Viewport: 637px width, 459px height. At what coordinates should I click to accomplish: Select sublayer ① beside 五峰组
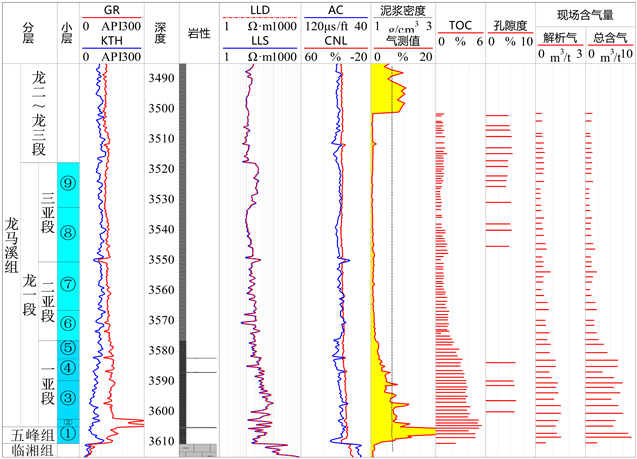pyautogui.click(x=68, y=433)
